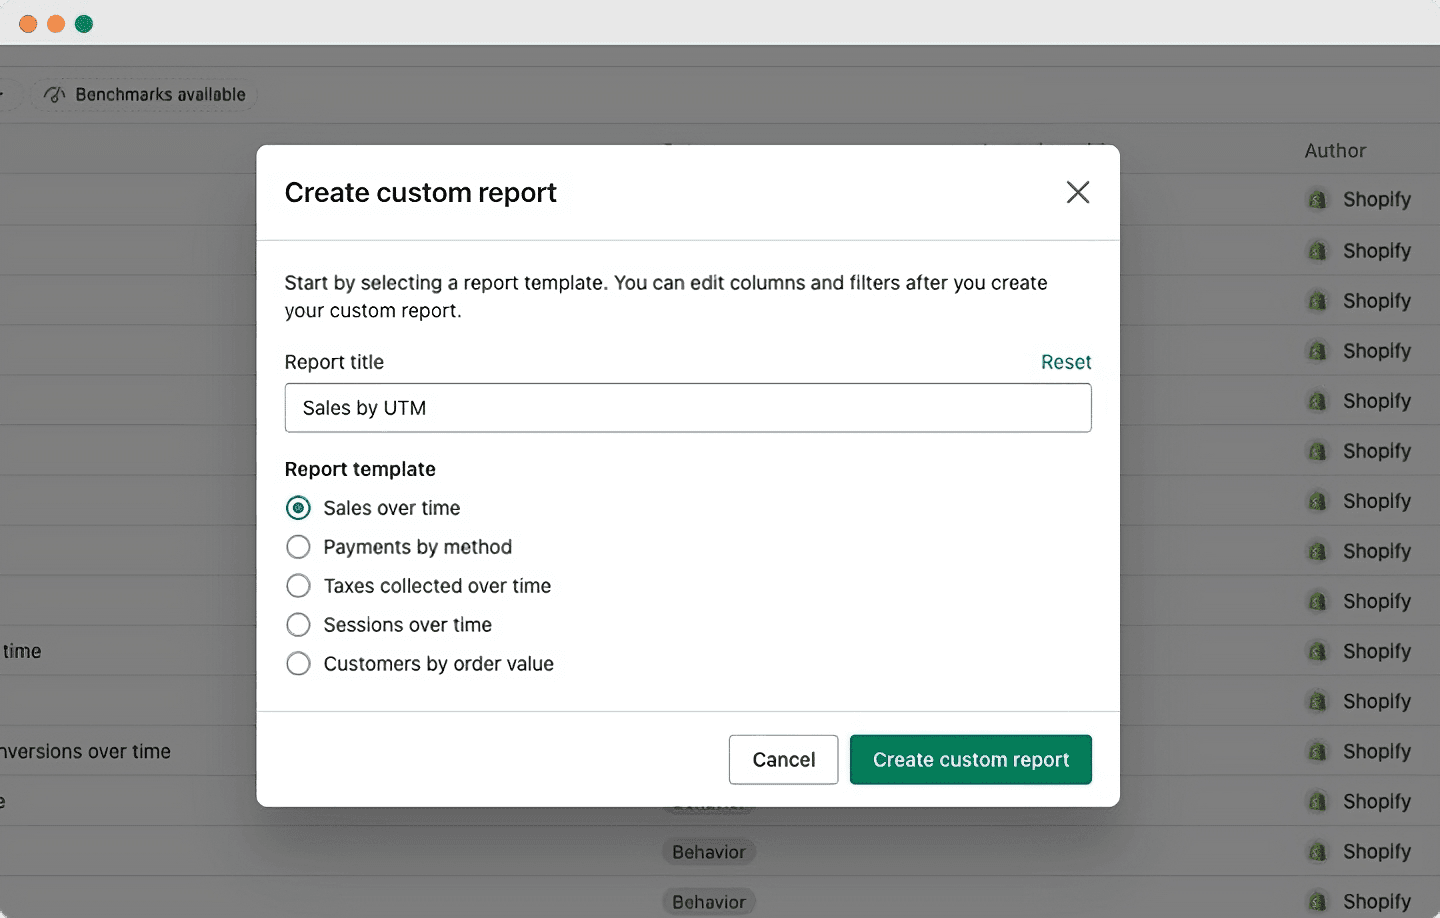Click the macOS orange minimize window button
Image resolution: width=1440 pixels, height=918 pixels.
pos(56,24)
